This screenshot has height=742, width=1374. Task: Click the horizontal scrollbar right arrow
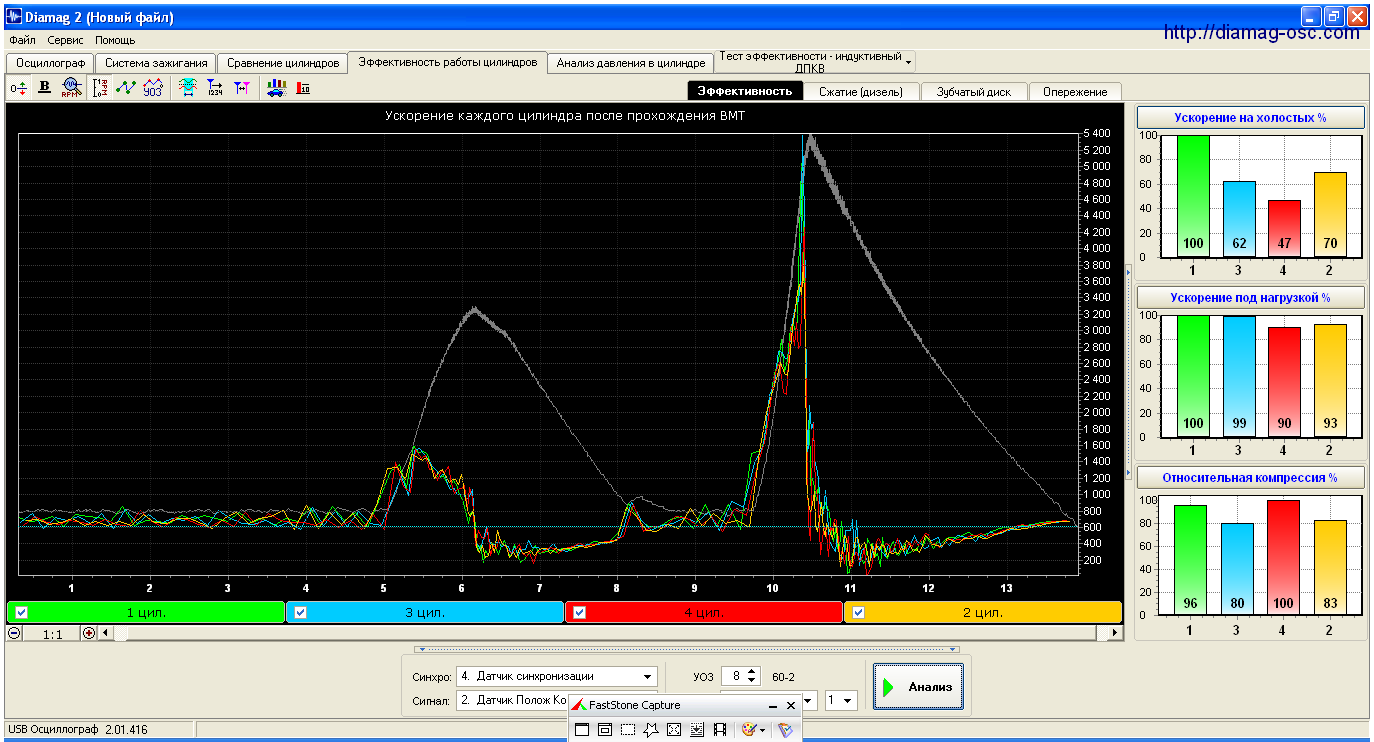[1115, 633]
